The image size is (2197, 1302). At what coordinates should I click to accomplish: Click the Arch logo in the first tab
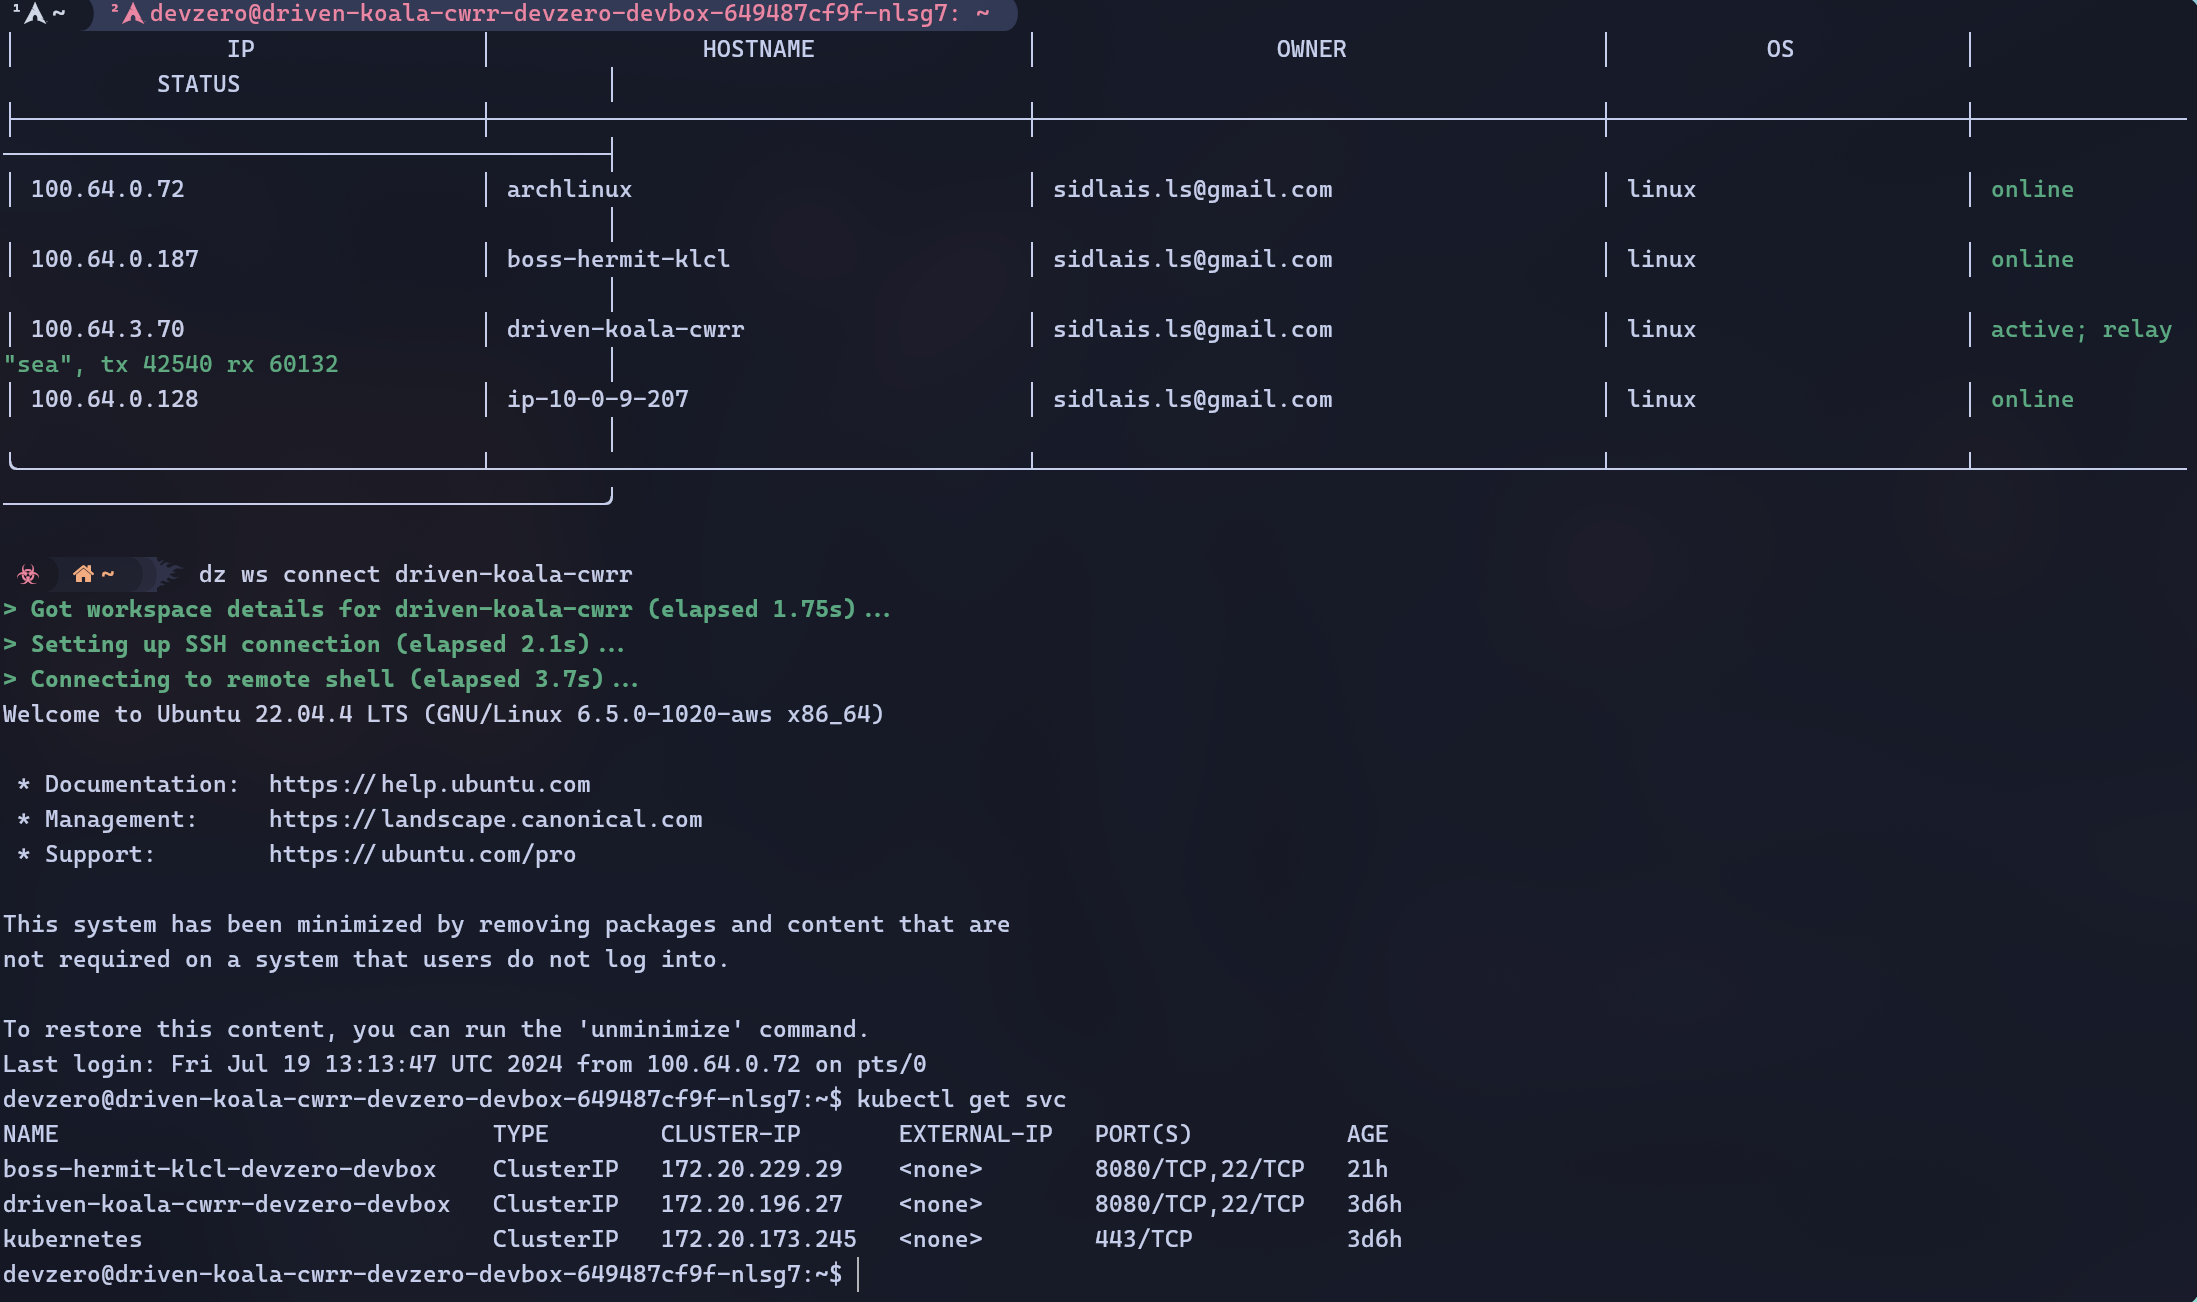(x=35, y=13)
